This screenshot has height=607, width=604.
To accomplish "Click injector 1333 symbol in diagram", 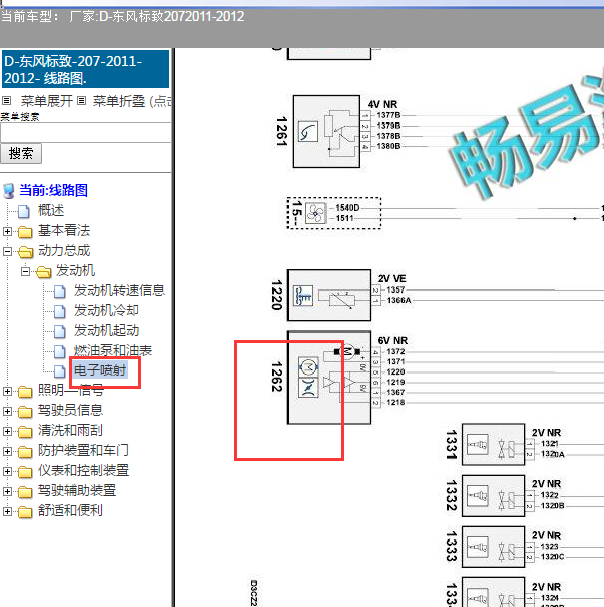I will click(478, 547).
